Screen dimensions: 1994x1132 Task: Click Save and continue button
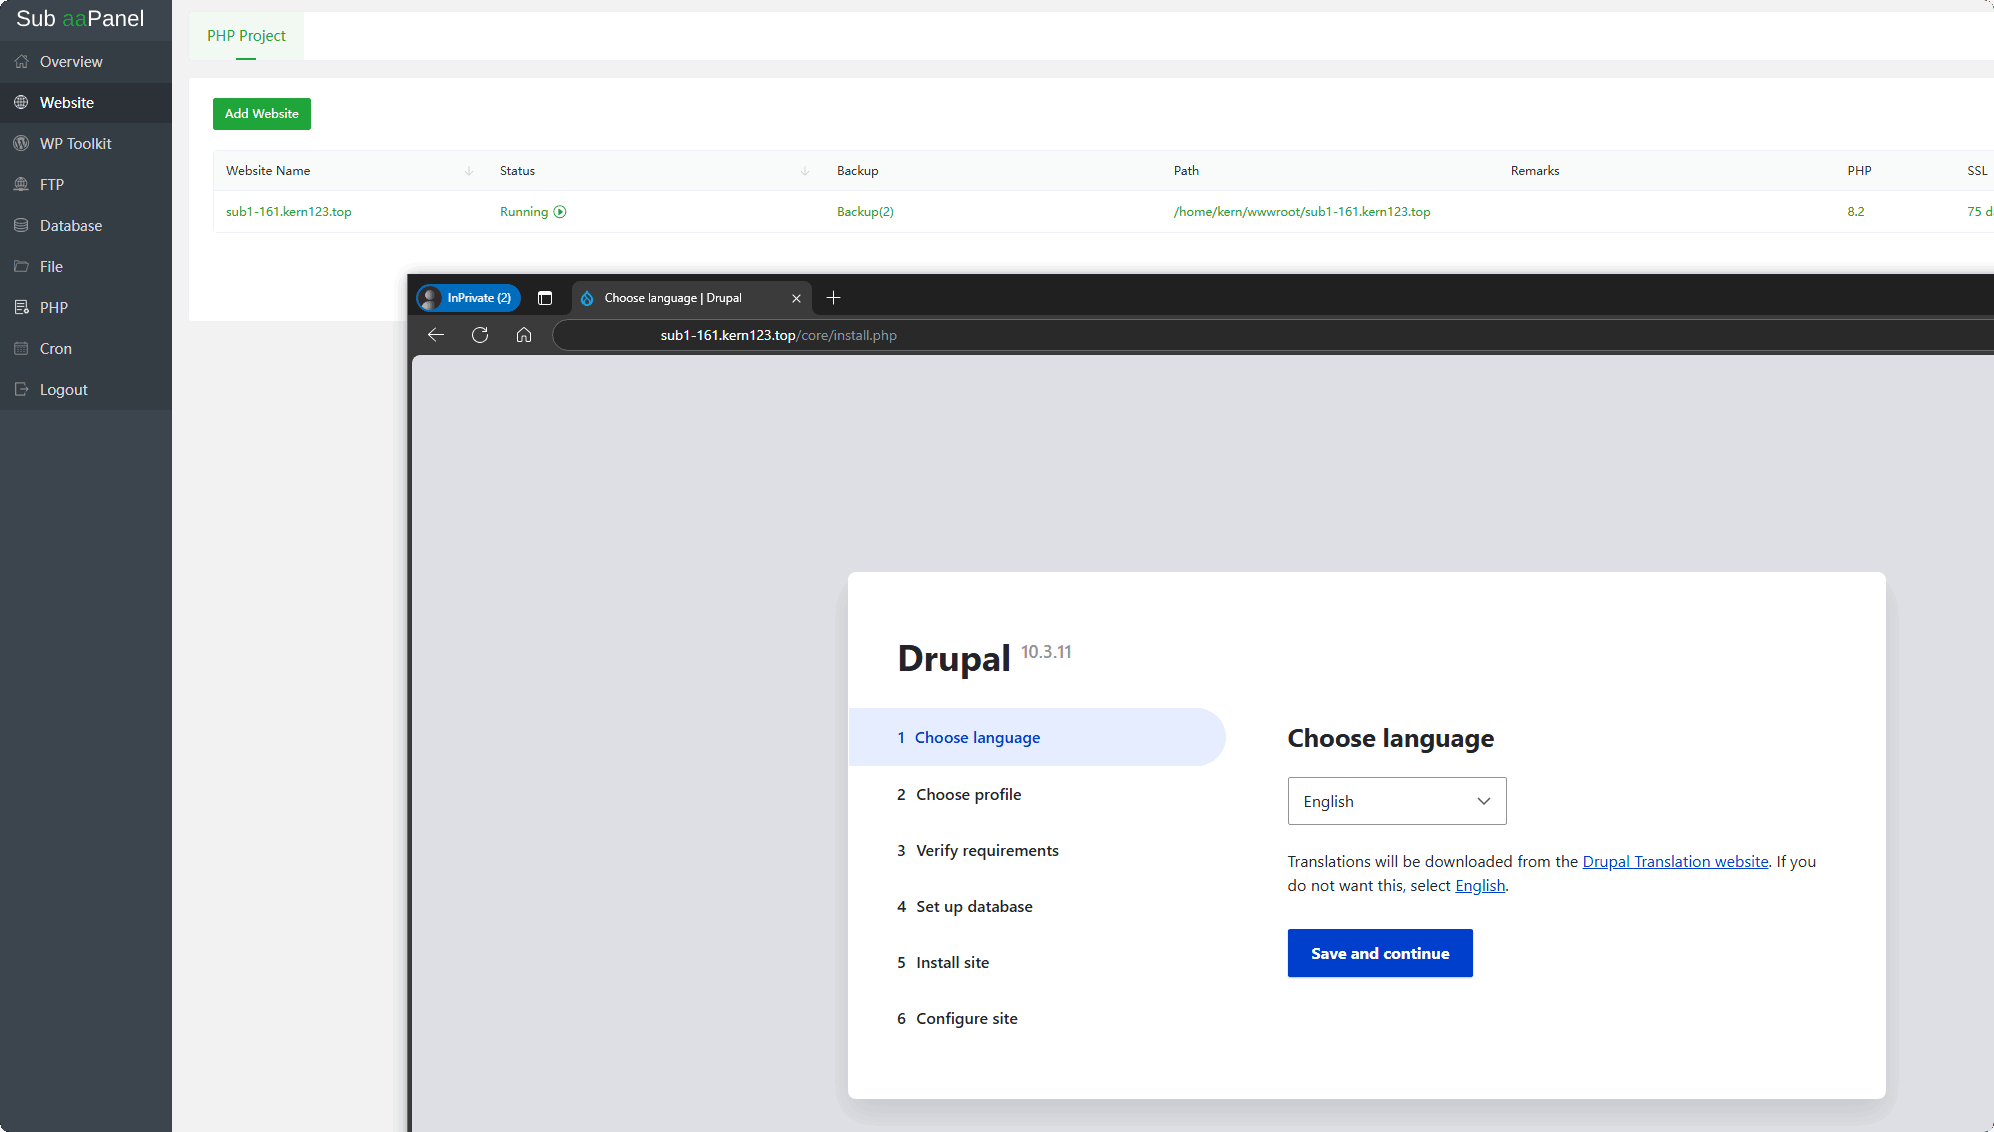(x=1379, y=953)
